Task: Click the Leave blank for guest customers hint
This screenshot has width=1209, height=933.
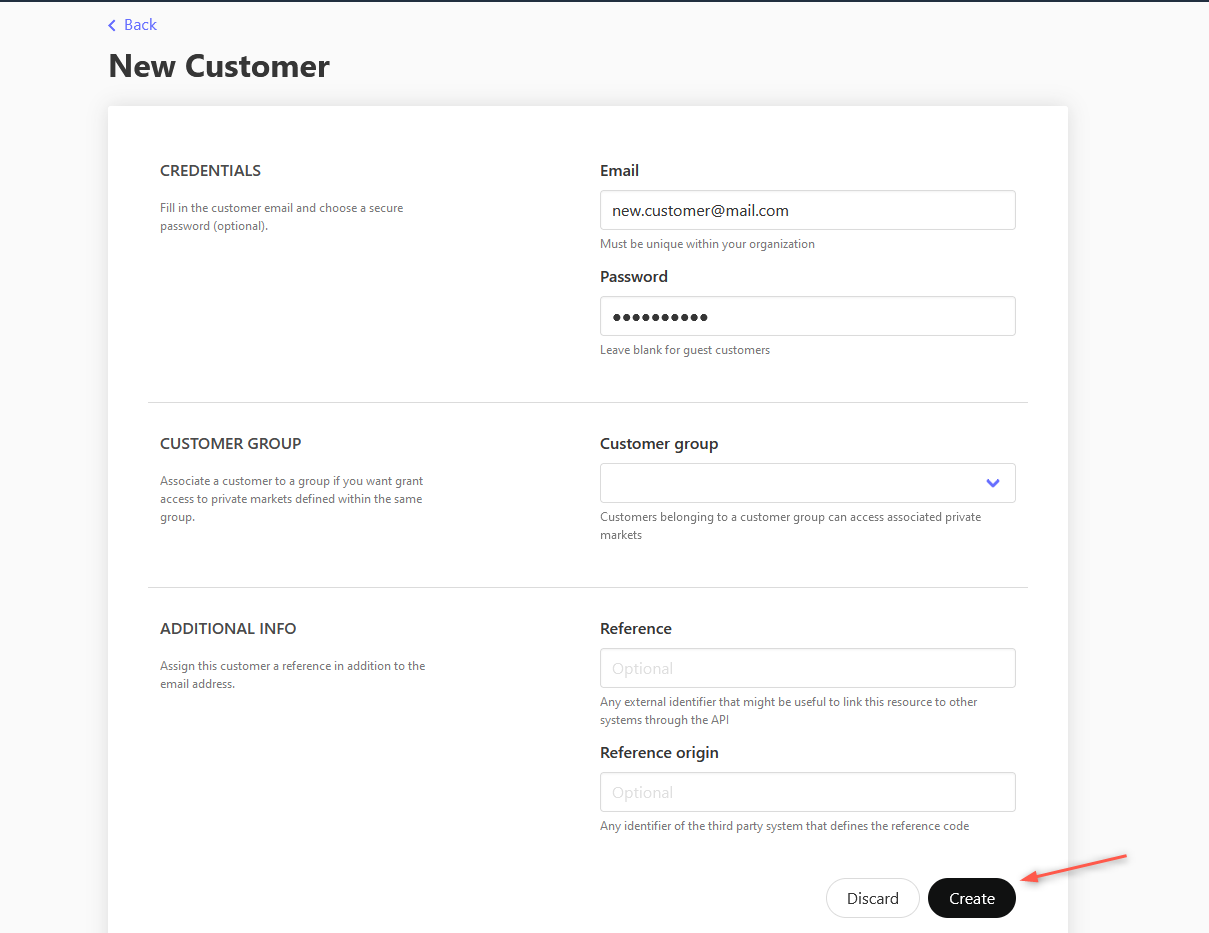Action: click(684, 349)
